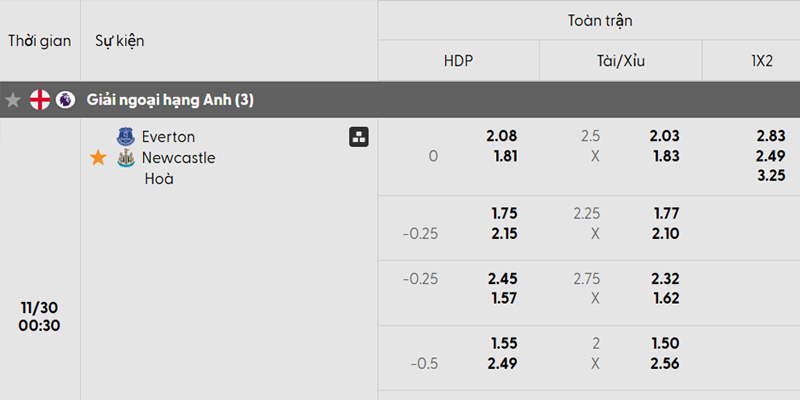Select the HDP column header
800x400 pixels.
(458, 61)
